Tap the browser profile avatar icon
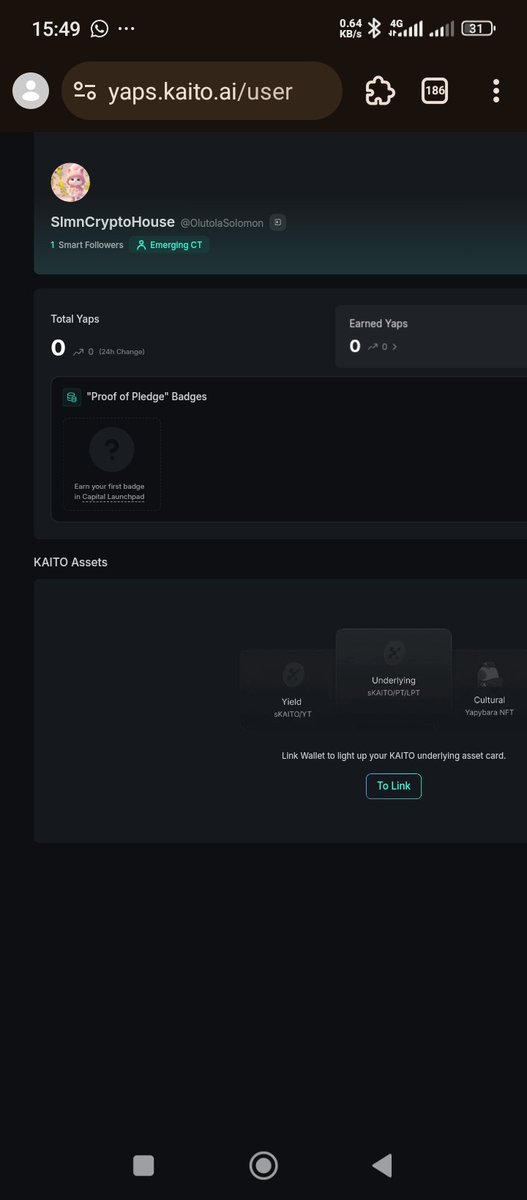Viewport: 527px width, 1200px height. (31, 91)
